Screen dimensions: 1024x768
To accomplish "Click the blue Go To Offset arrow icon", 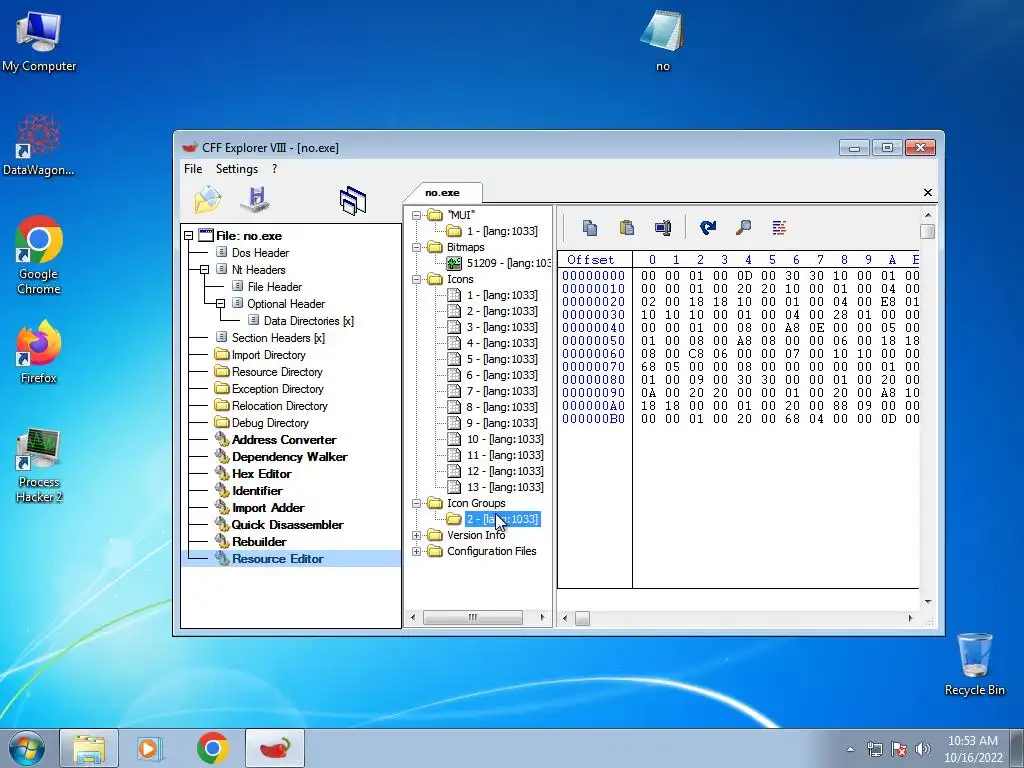I will click(707, 227).
